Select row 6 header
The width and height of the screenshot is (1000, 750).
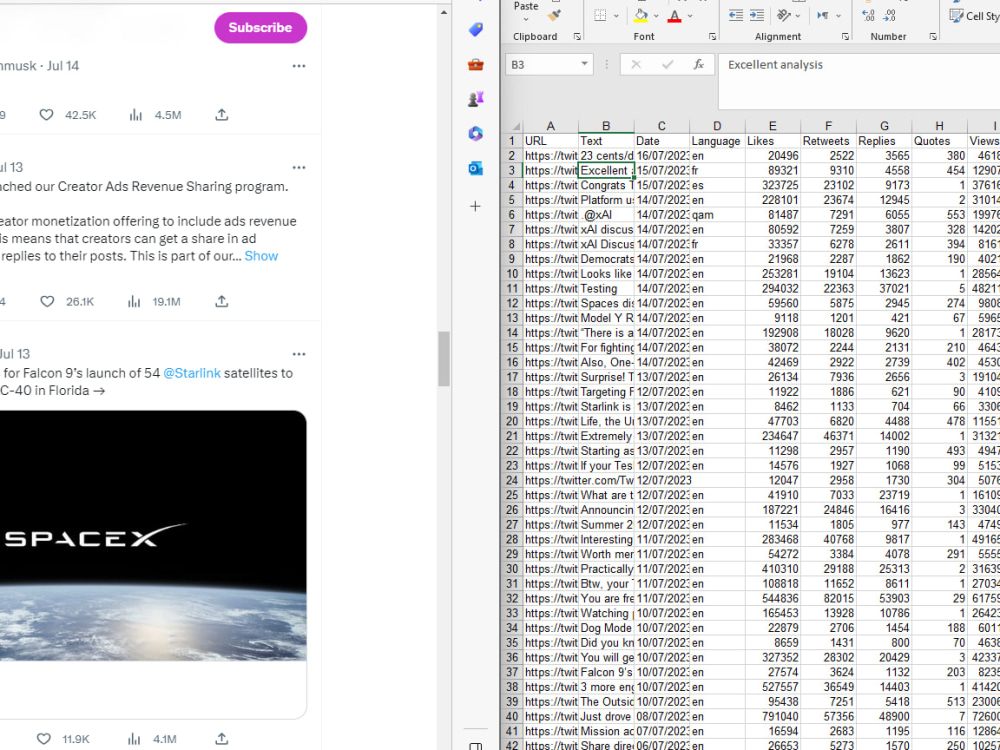coord(511,215)
